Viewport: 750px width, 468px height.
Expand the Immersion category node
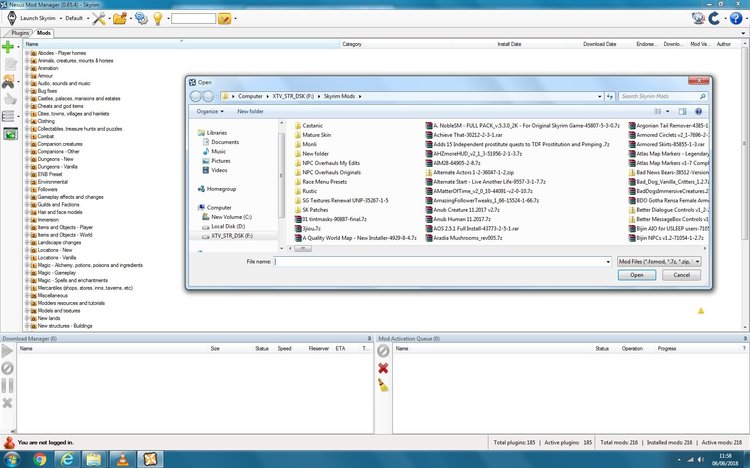point(27,220)
